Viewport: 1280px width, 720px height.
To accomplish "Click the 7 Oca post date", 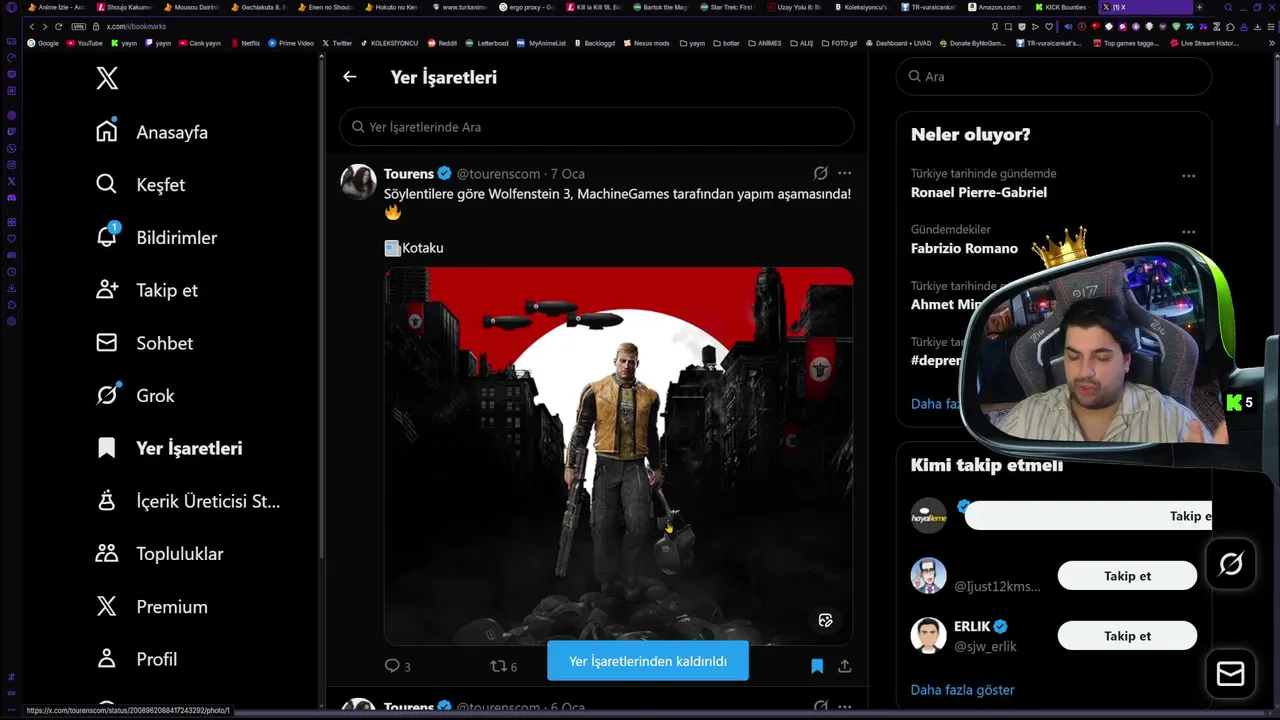I will point(568,173).
